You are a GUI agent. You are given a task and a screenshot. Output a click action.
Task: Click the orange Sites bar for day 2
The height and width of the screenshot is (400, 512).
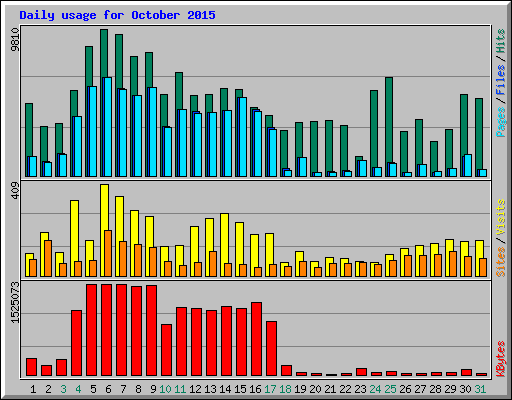click(48, 258)
